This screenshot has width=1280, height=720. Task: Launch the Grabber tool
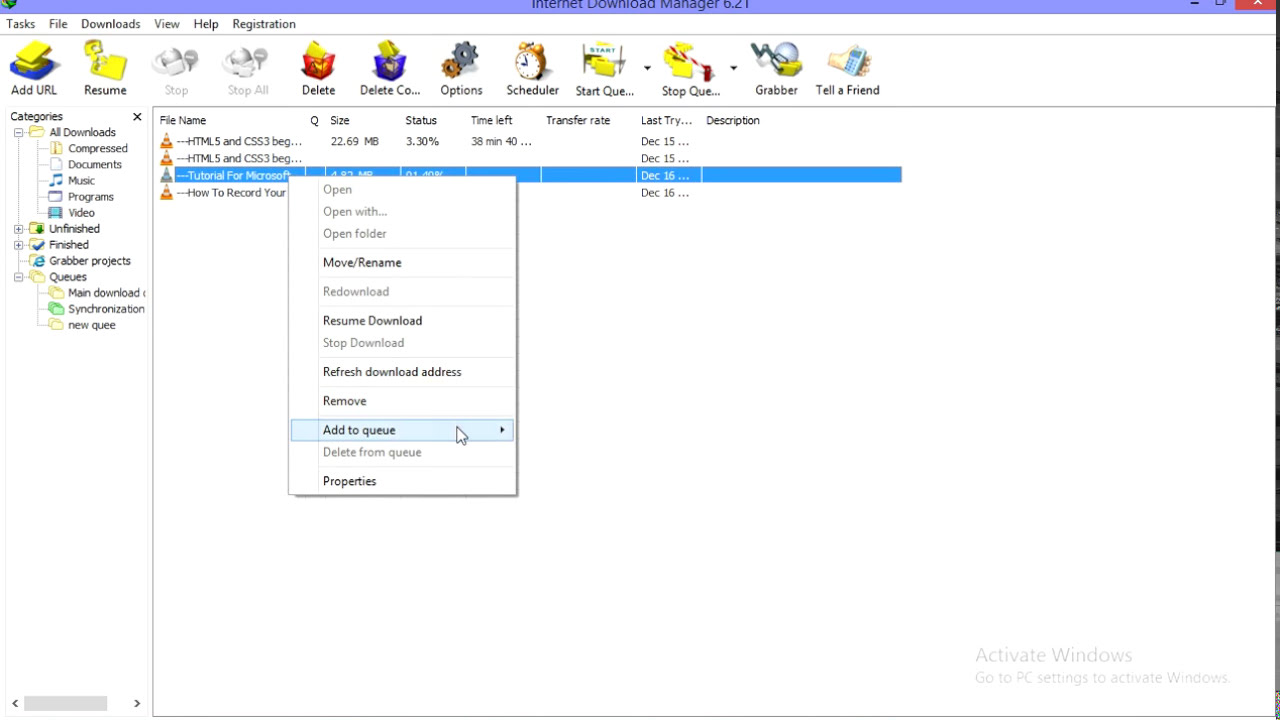point(776,69)
